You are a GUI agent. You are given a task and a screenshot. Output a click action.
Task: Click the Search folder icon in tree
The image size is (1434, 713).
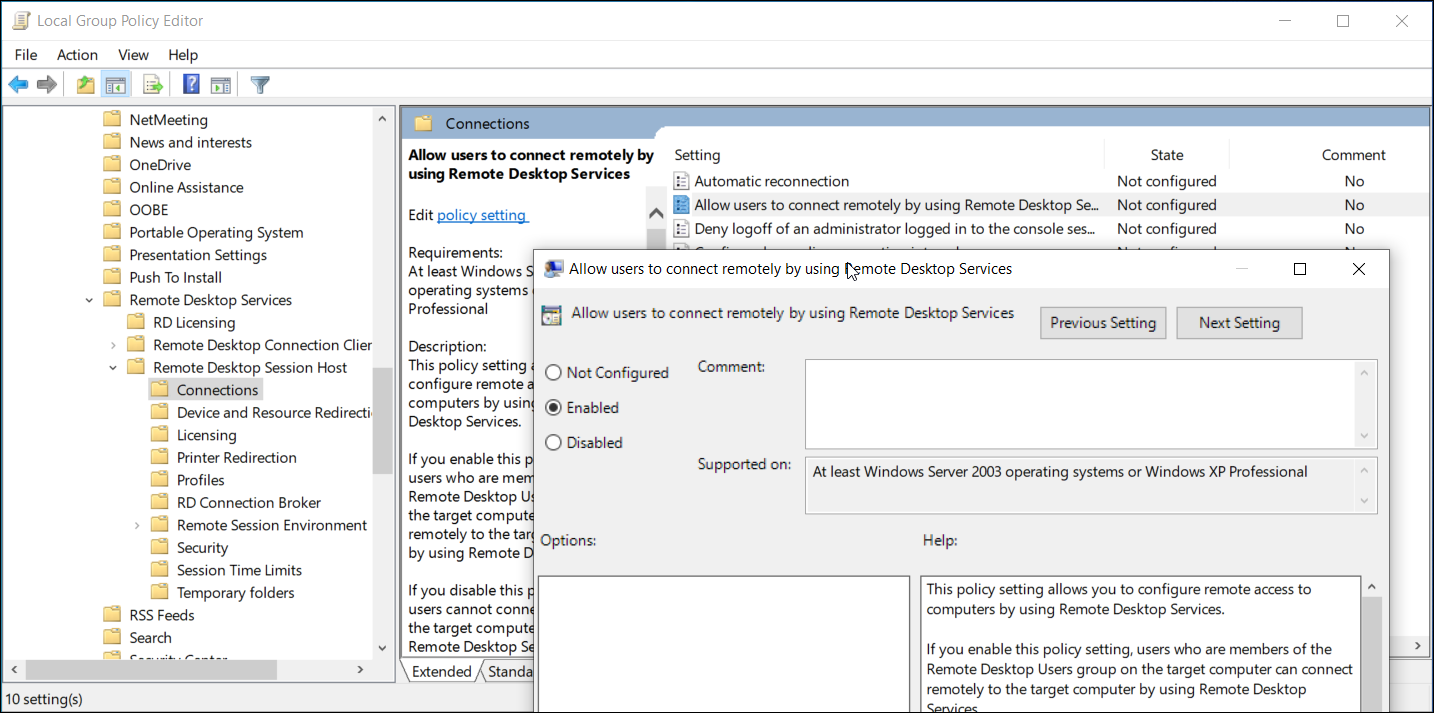(112, 637)
